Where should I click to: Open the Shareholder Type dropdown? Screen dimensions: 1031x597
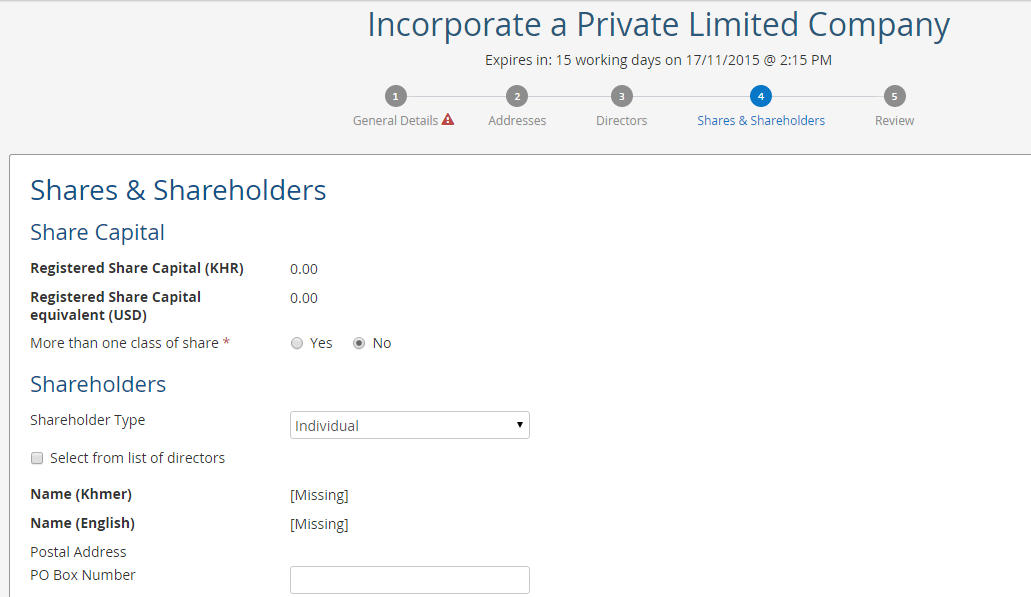pos(410,425)
